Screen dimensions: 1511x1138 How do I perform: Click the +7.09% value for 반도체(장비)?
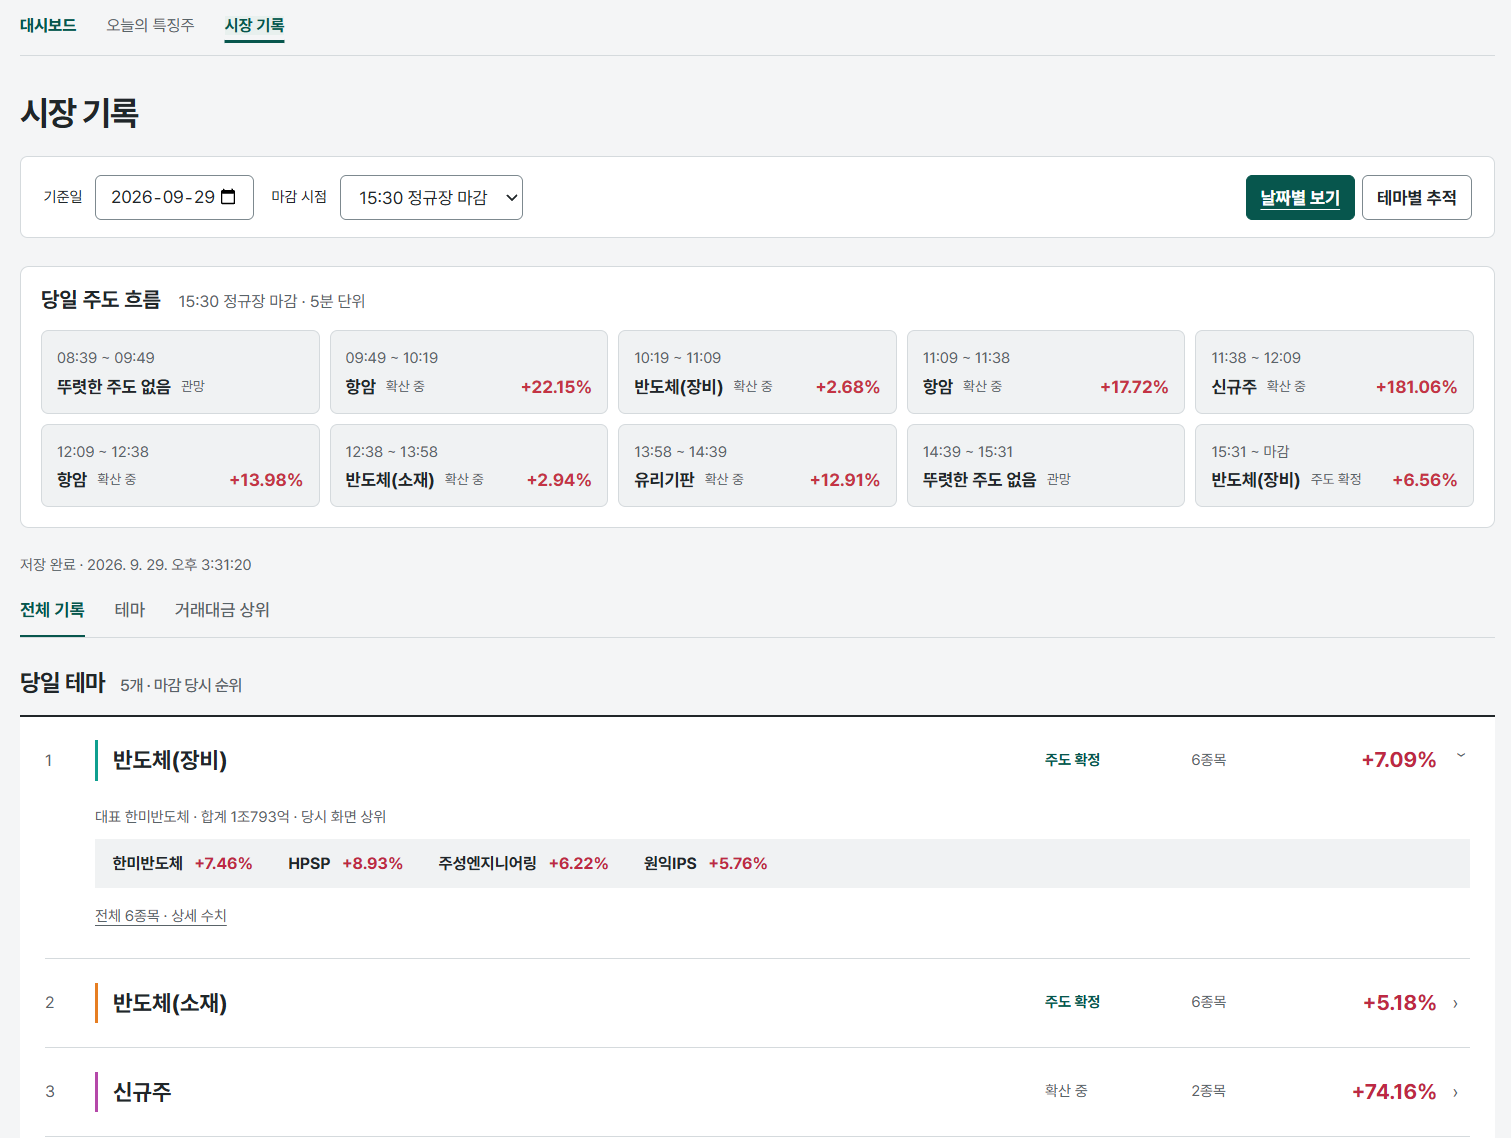[1398, 760]
